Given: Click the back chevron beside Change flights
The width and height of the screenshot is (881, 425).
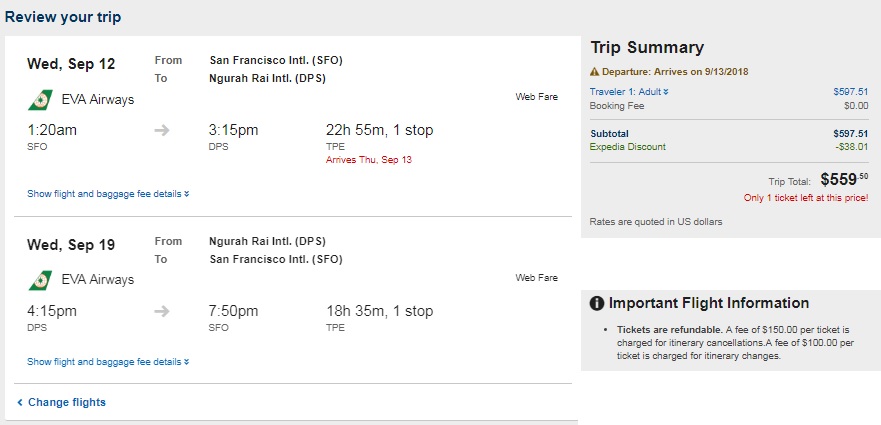Looking at the screenshot, I should coord(20,403).
